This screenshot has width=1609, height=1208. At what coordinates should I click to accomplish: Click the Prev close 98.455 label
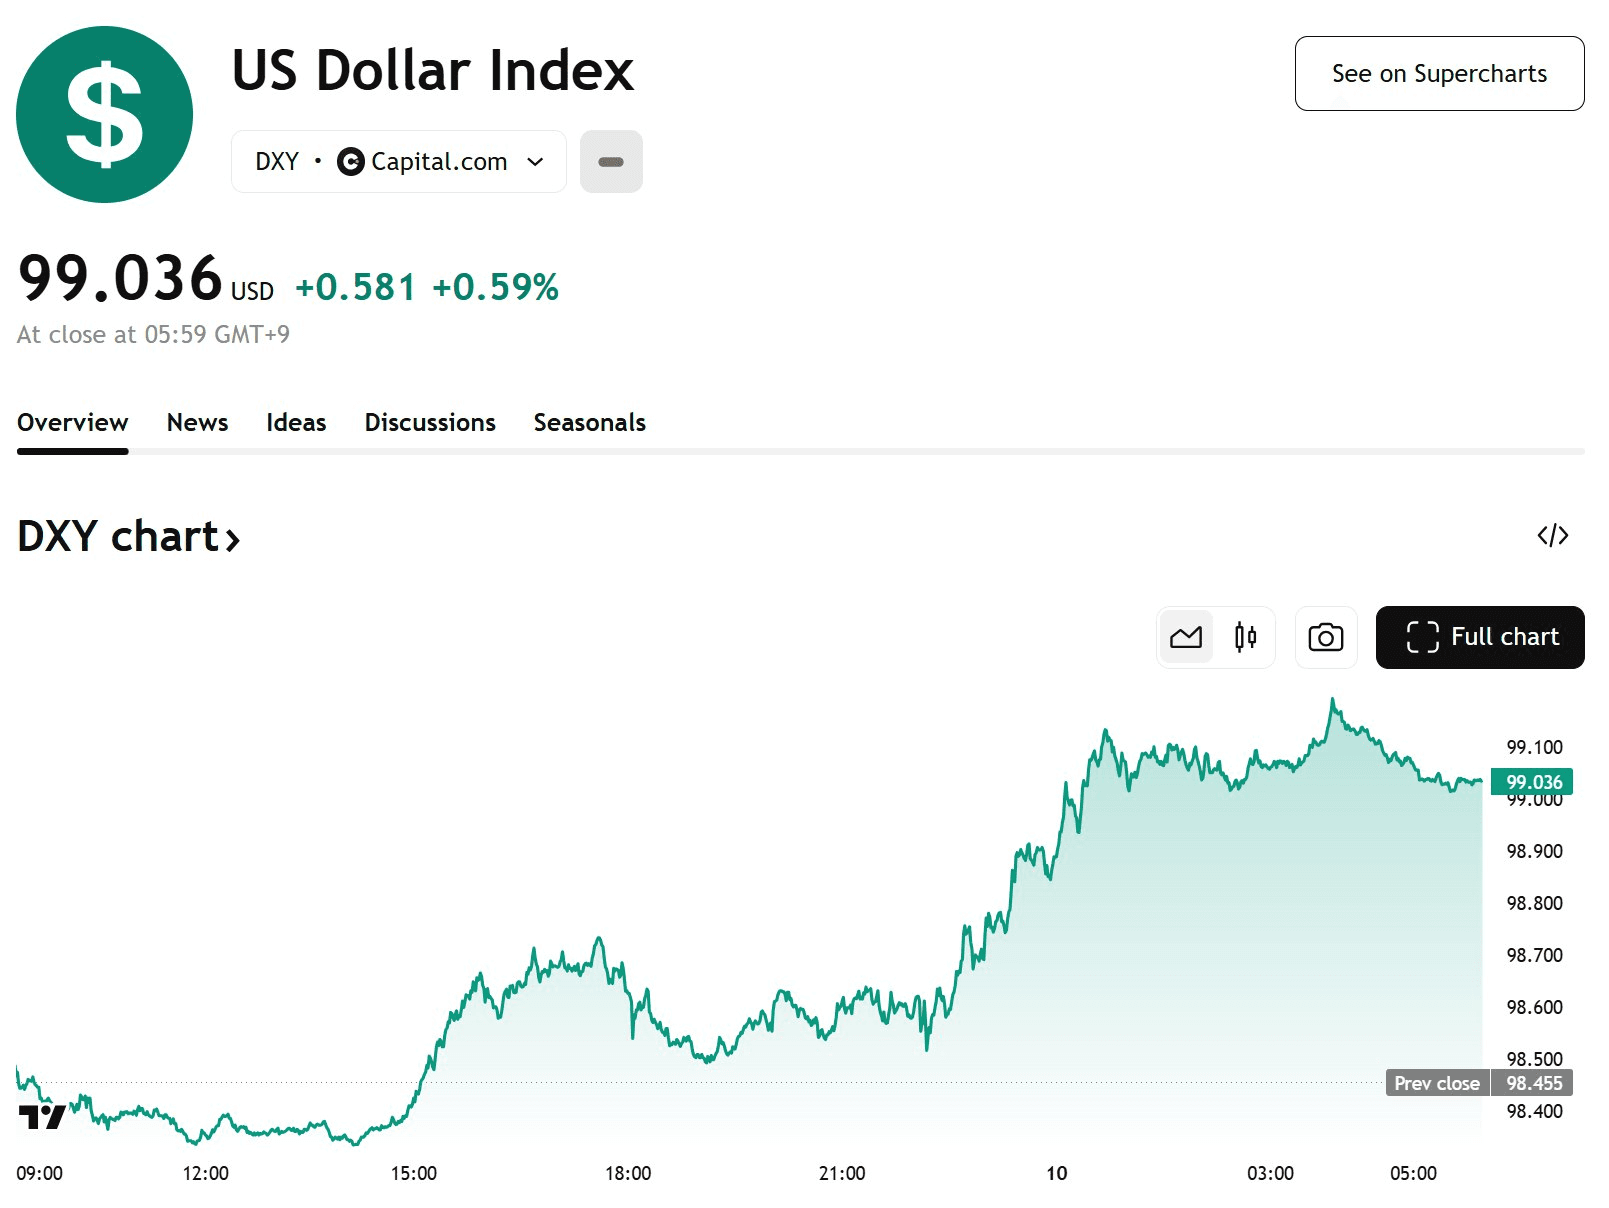click(1478, 1083)
